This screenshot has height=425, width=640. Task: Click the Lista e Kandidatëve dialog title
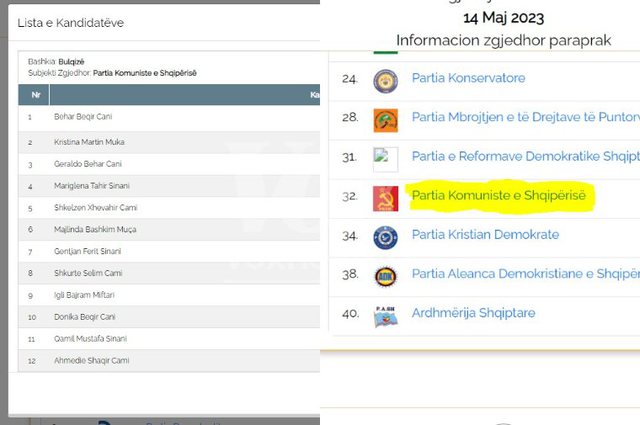[x=71, y=23]
